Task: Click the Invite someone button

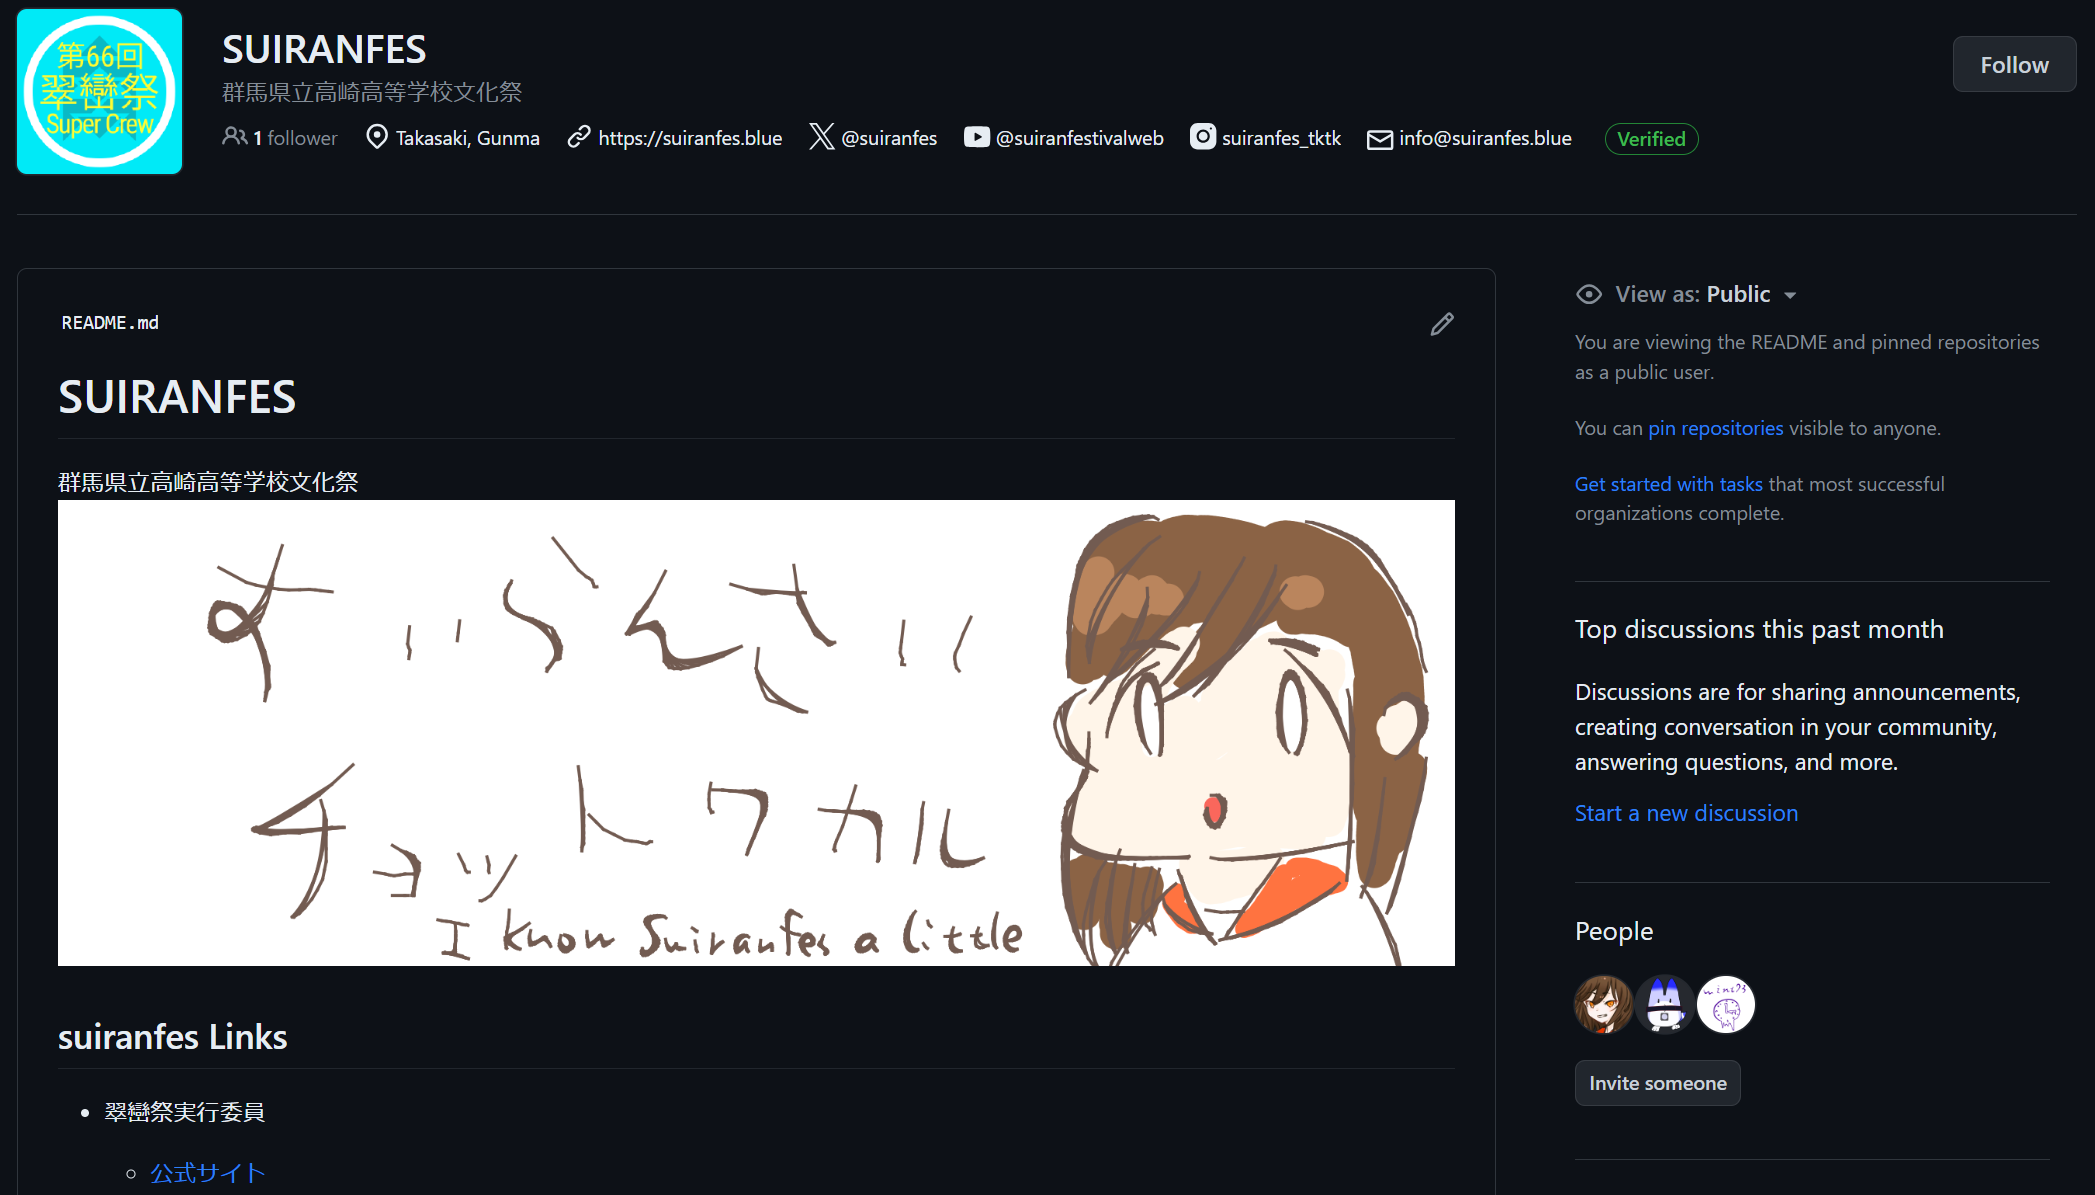Action: [1659, 1083]
